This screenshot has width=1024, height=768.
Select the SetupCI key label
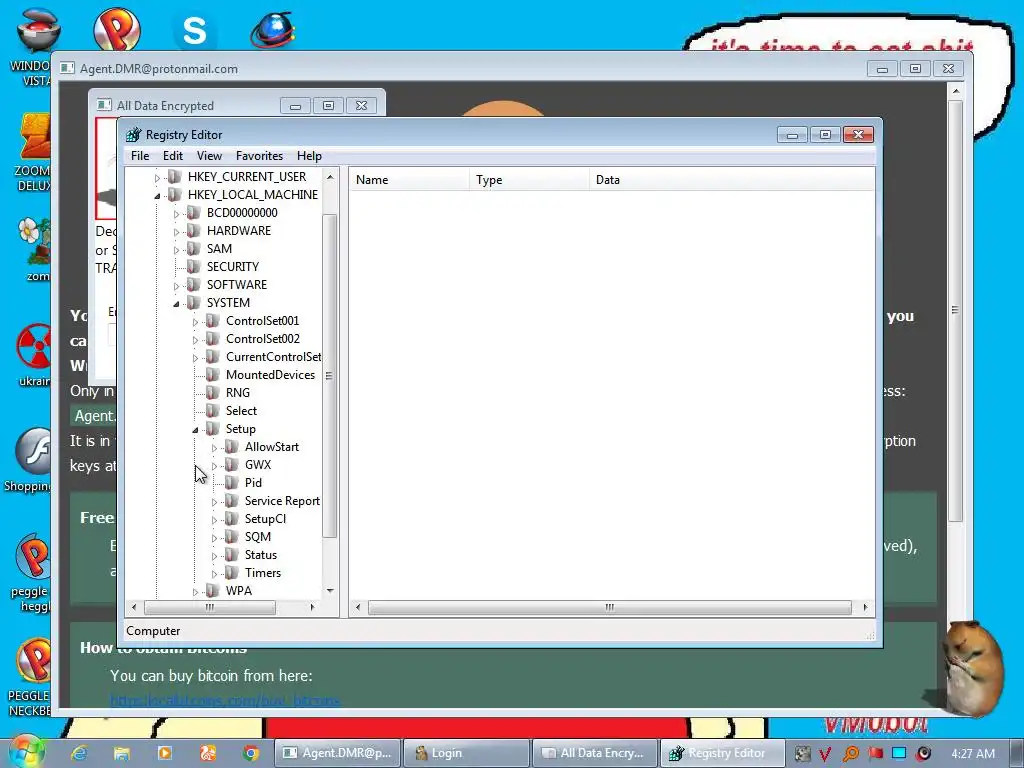point(265,519)
